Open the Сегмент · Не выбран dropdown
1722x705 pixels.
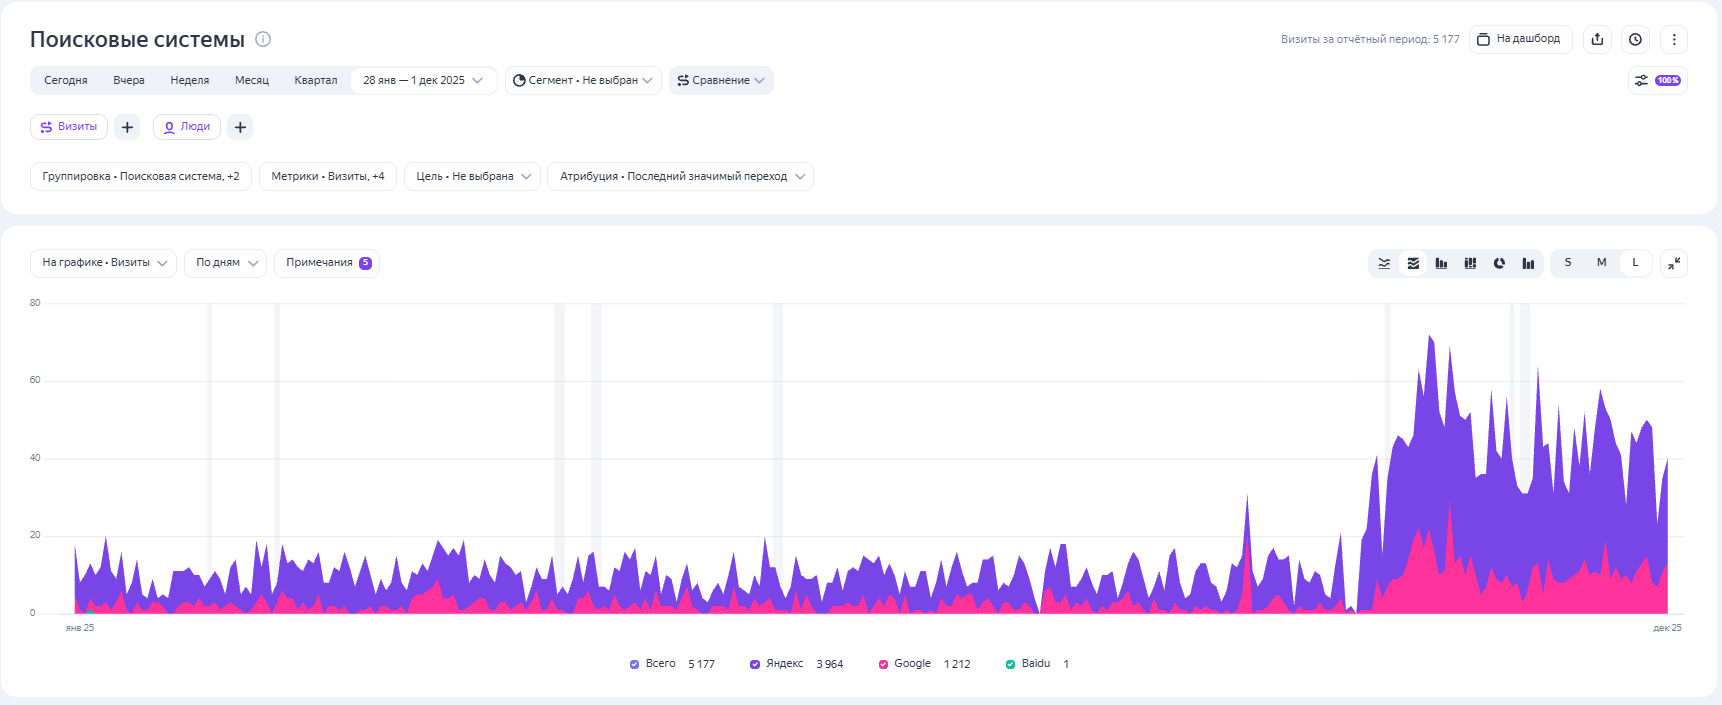click(x=583, y=80)
